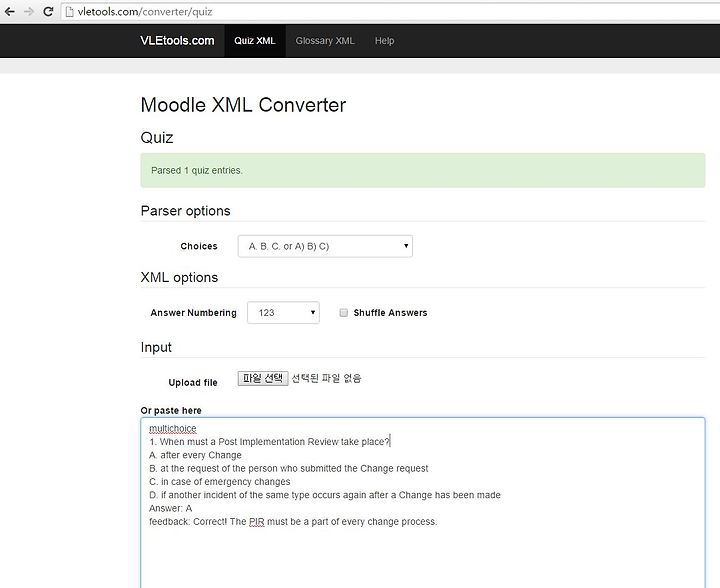Click the 'Quiz' section heading
Image resolution: width=720 pixels, height=588 pixels.
pos(157,138)
